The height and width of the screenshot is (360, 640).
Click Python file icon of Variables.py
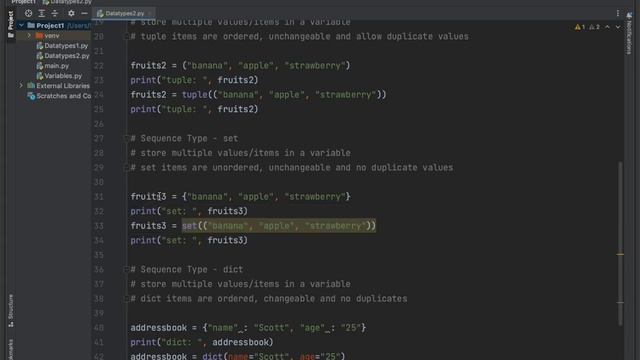[x=40, y=76]
